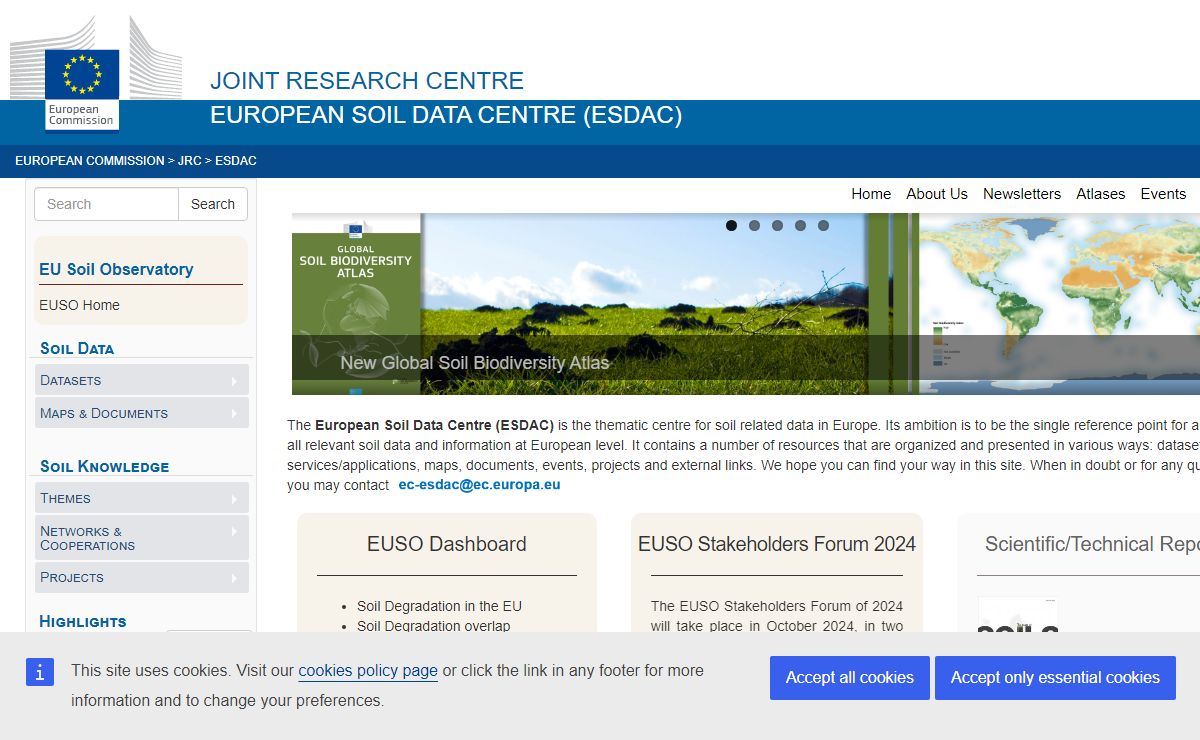Go to Newsletters menu item
Image resolution: width=1200 pixels, height=740 pixels.
point(1022,194)
